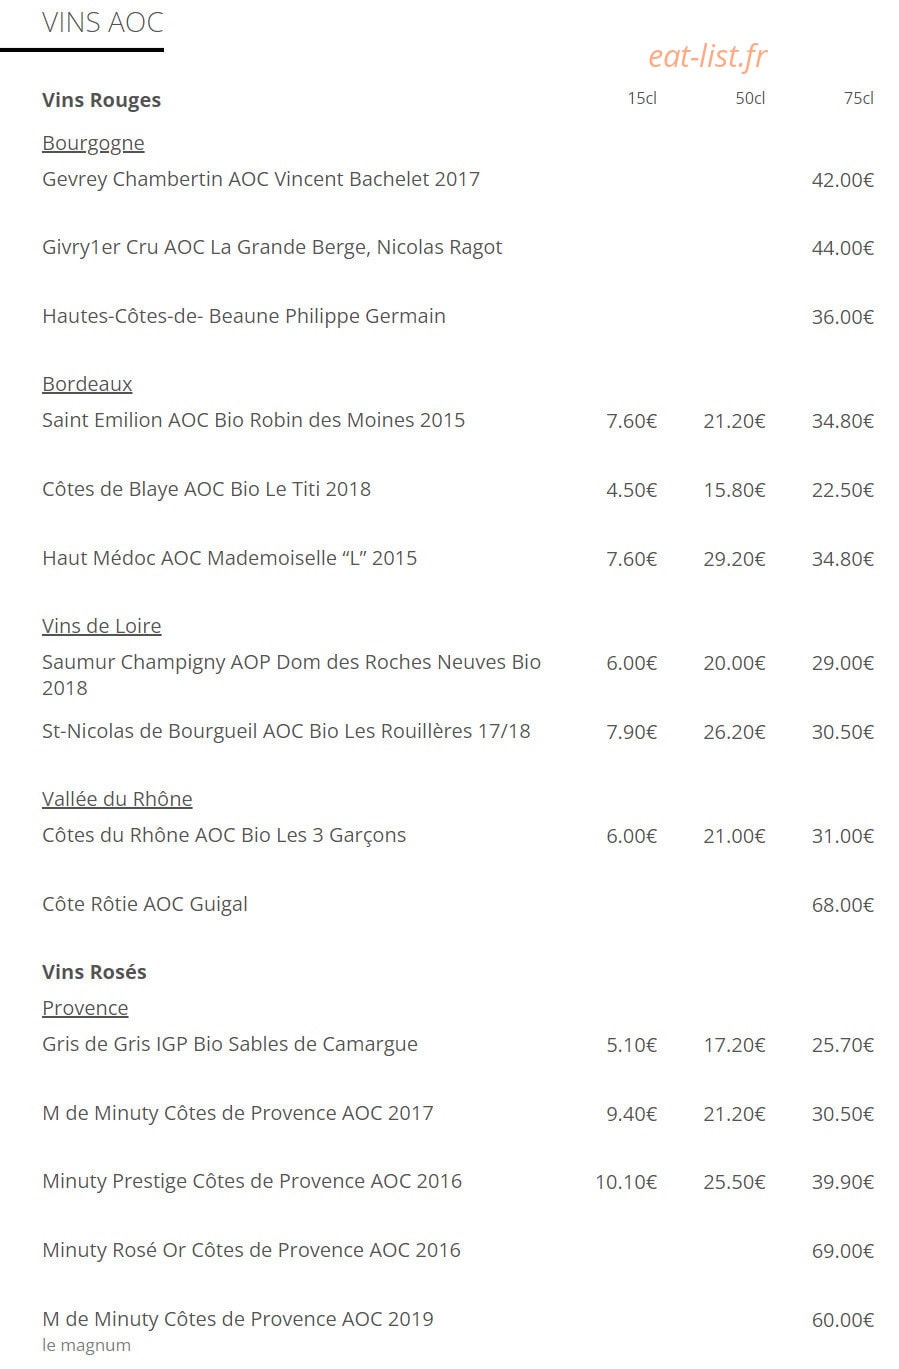Screen dimensions: 899x1369
Task: Select Haut Médoc AOC Mademoiselle L 2015
Action: (230, 558)
